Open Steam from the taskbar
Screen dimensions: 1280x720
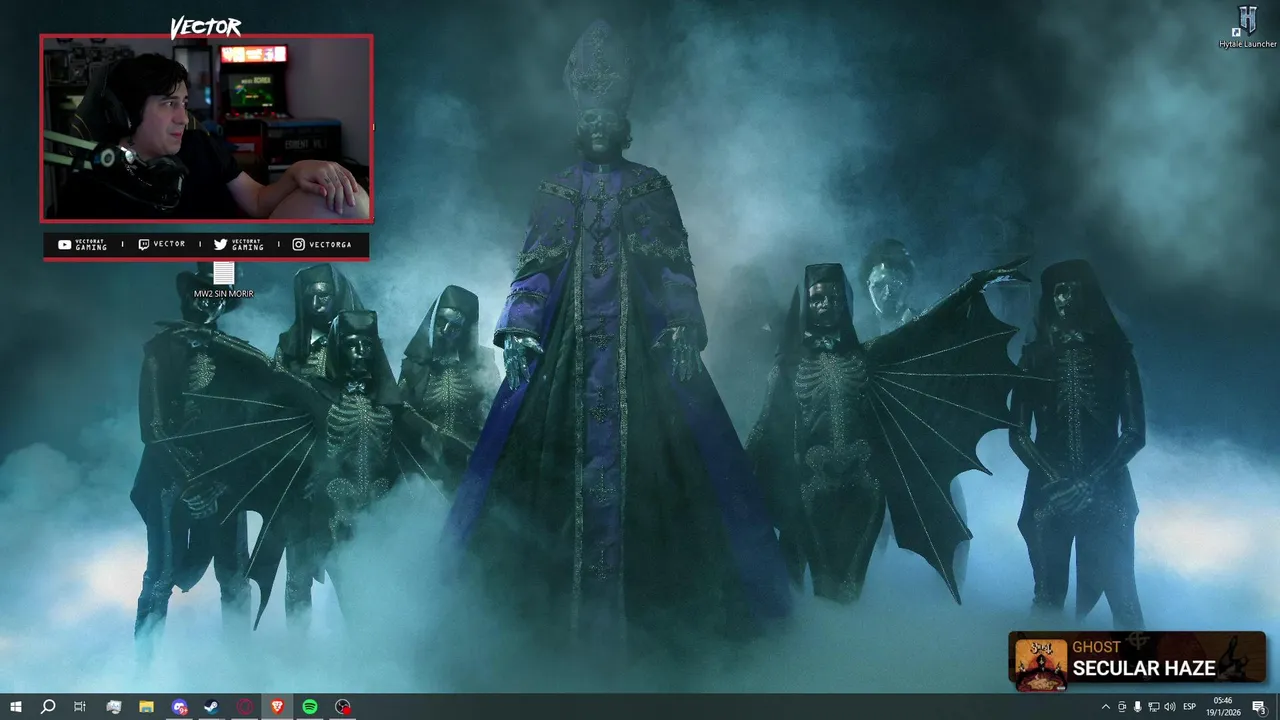212,707
